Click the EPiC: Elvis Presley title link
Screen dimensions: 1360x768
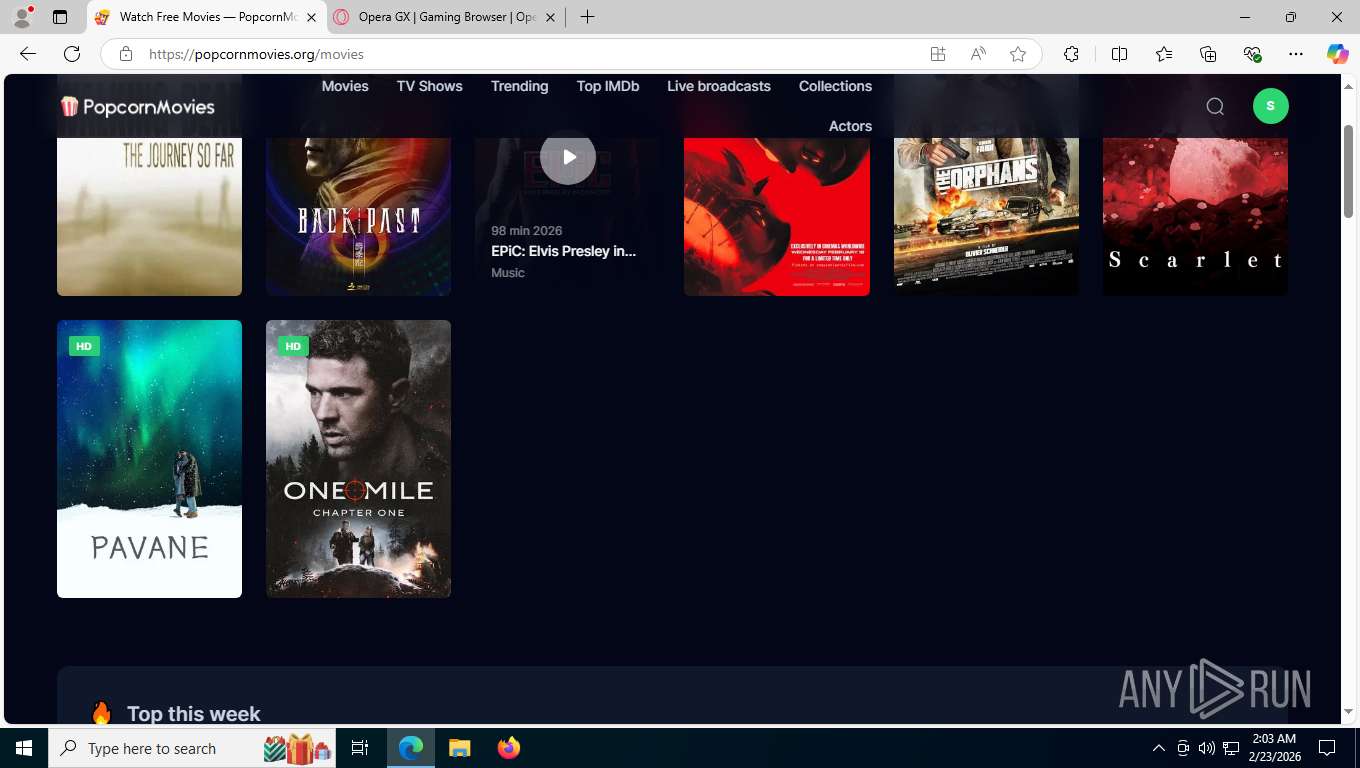pos(564,251)
